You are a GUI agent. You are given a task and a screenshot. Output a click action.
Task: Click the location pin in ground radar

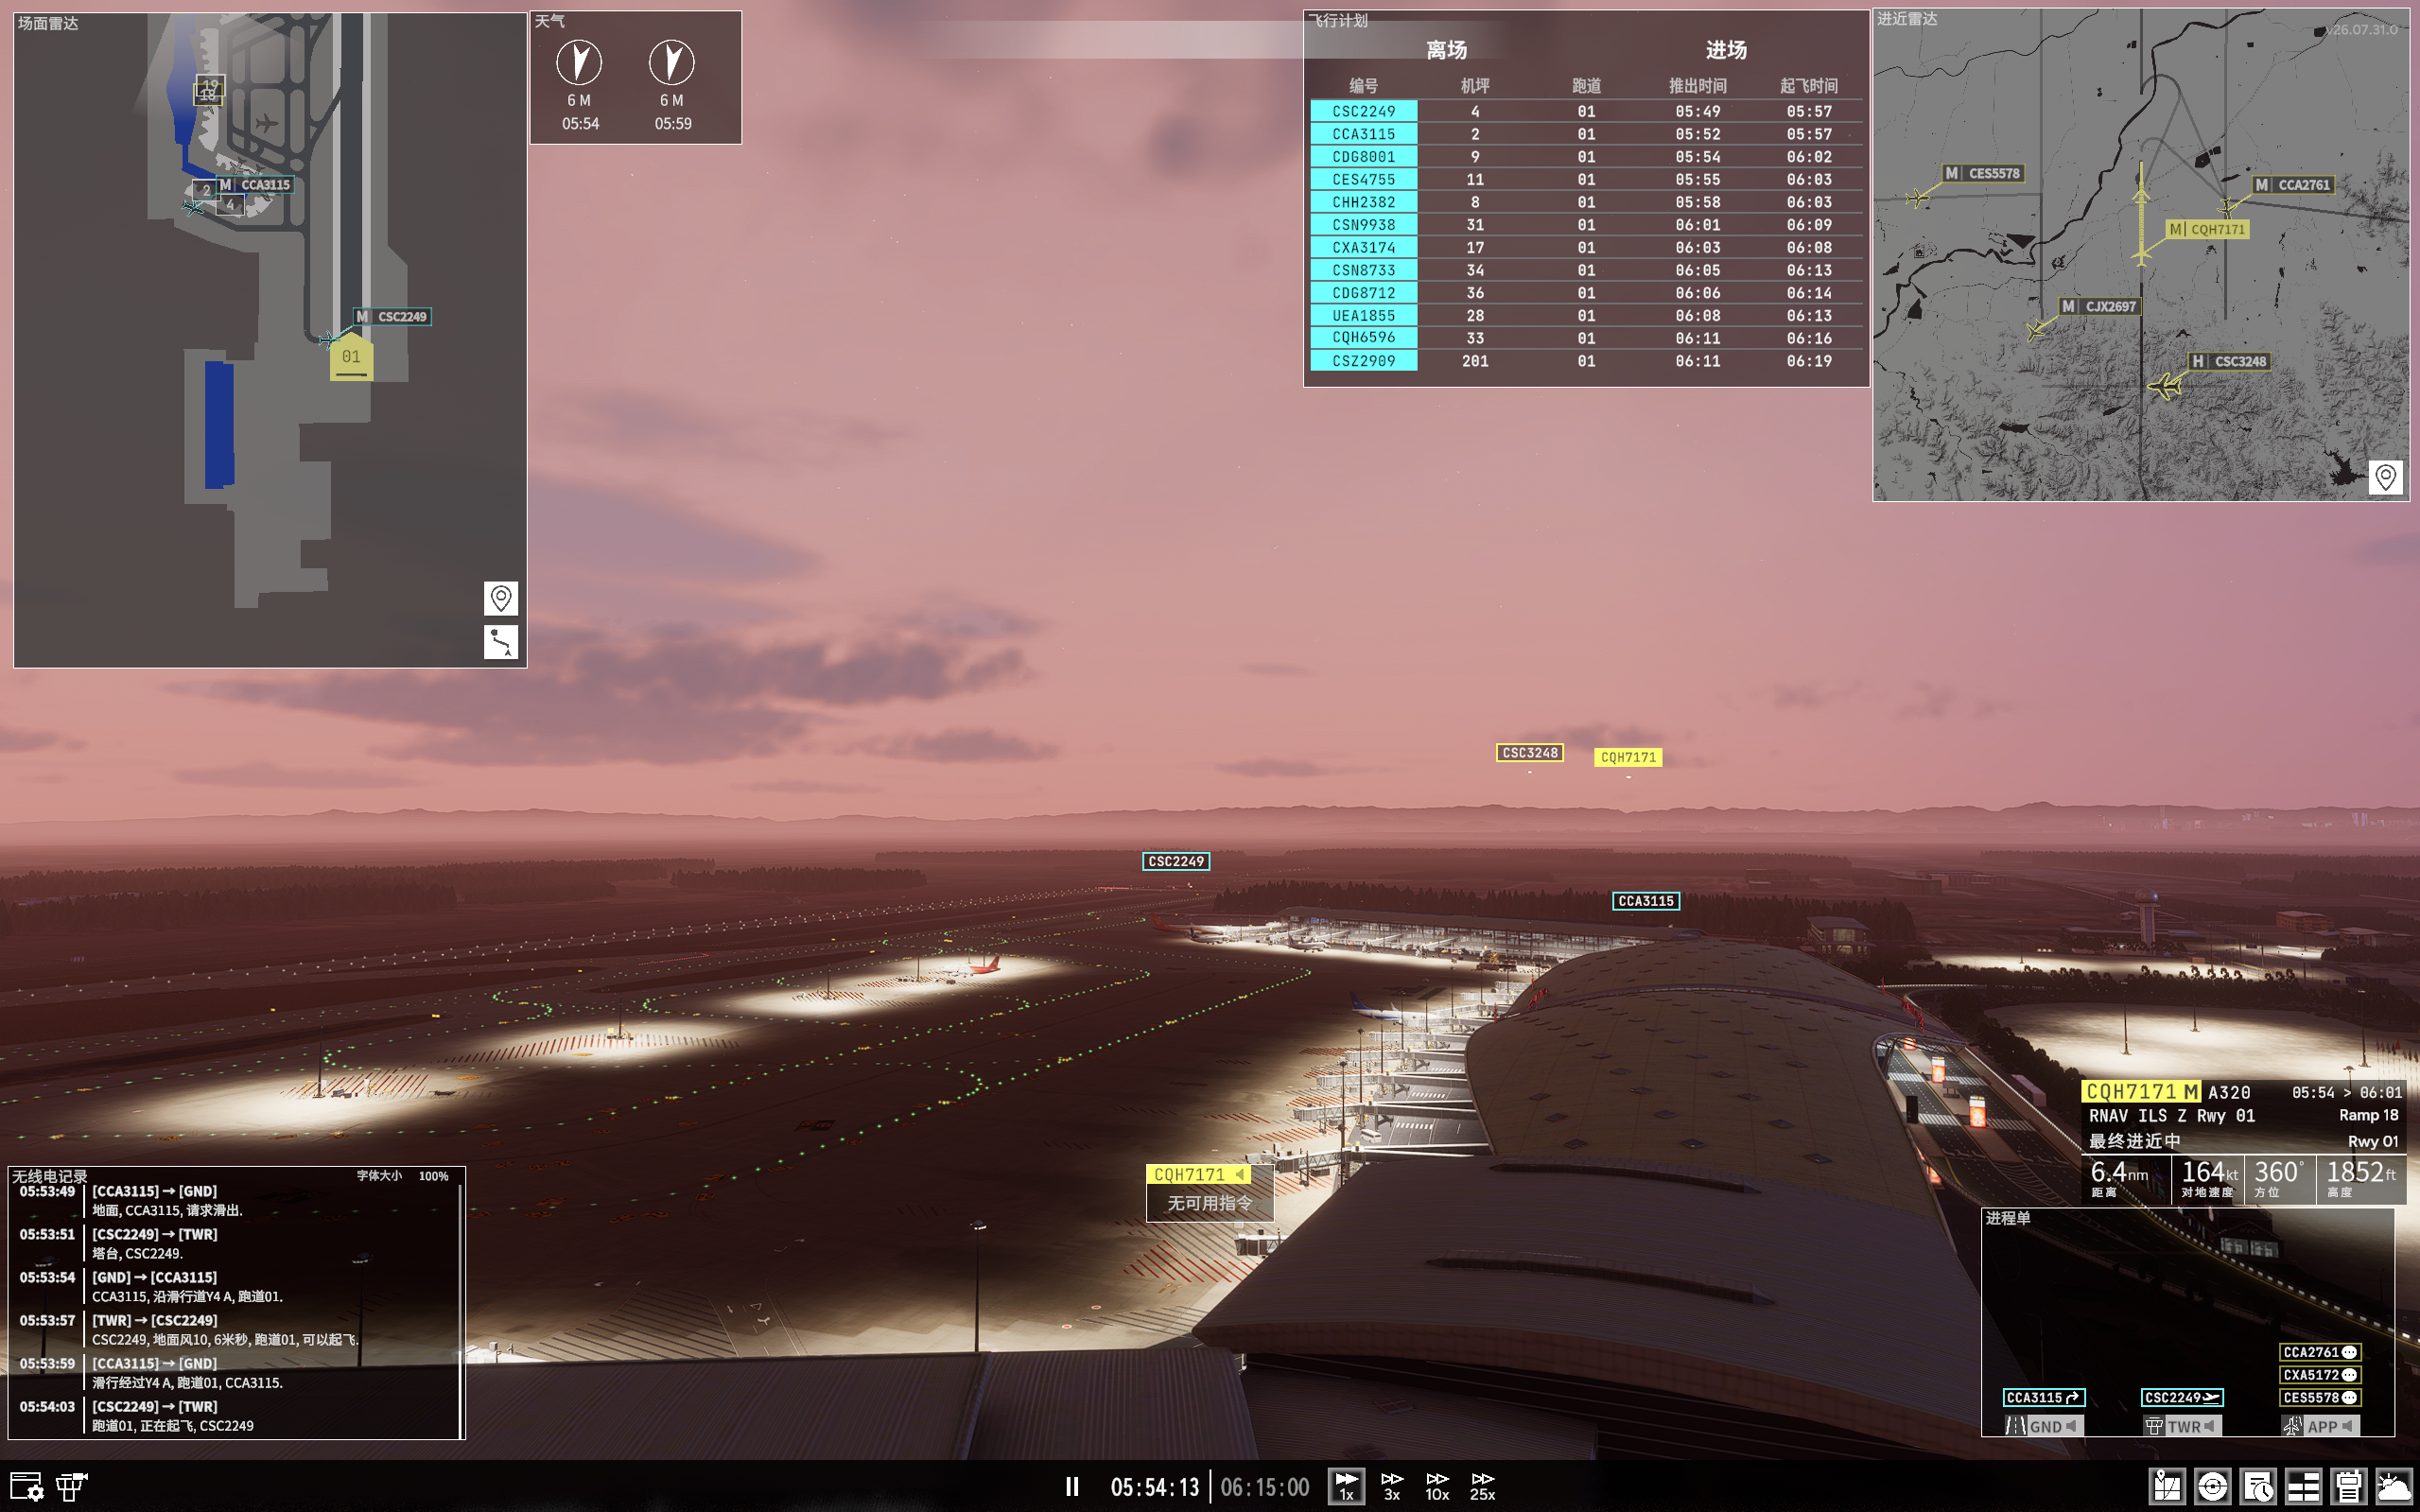click(501, 598)
